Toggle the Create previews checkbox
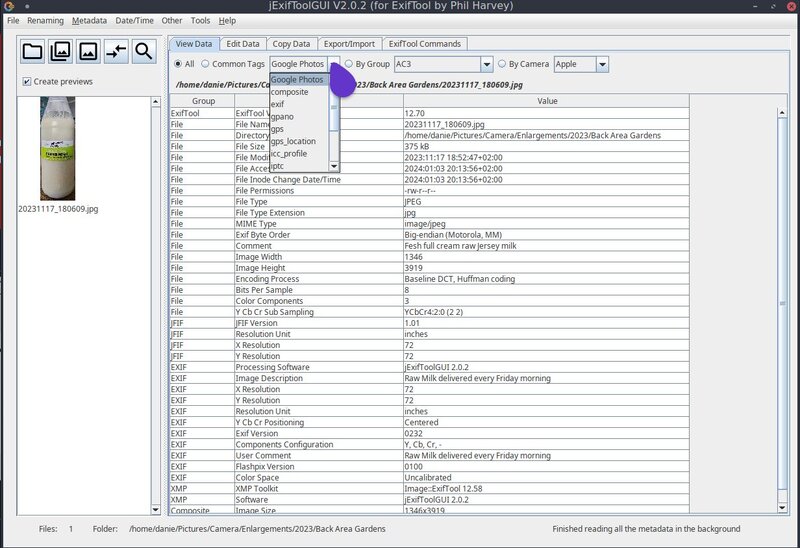 point(27,81)
